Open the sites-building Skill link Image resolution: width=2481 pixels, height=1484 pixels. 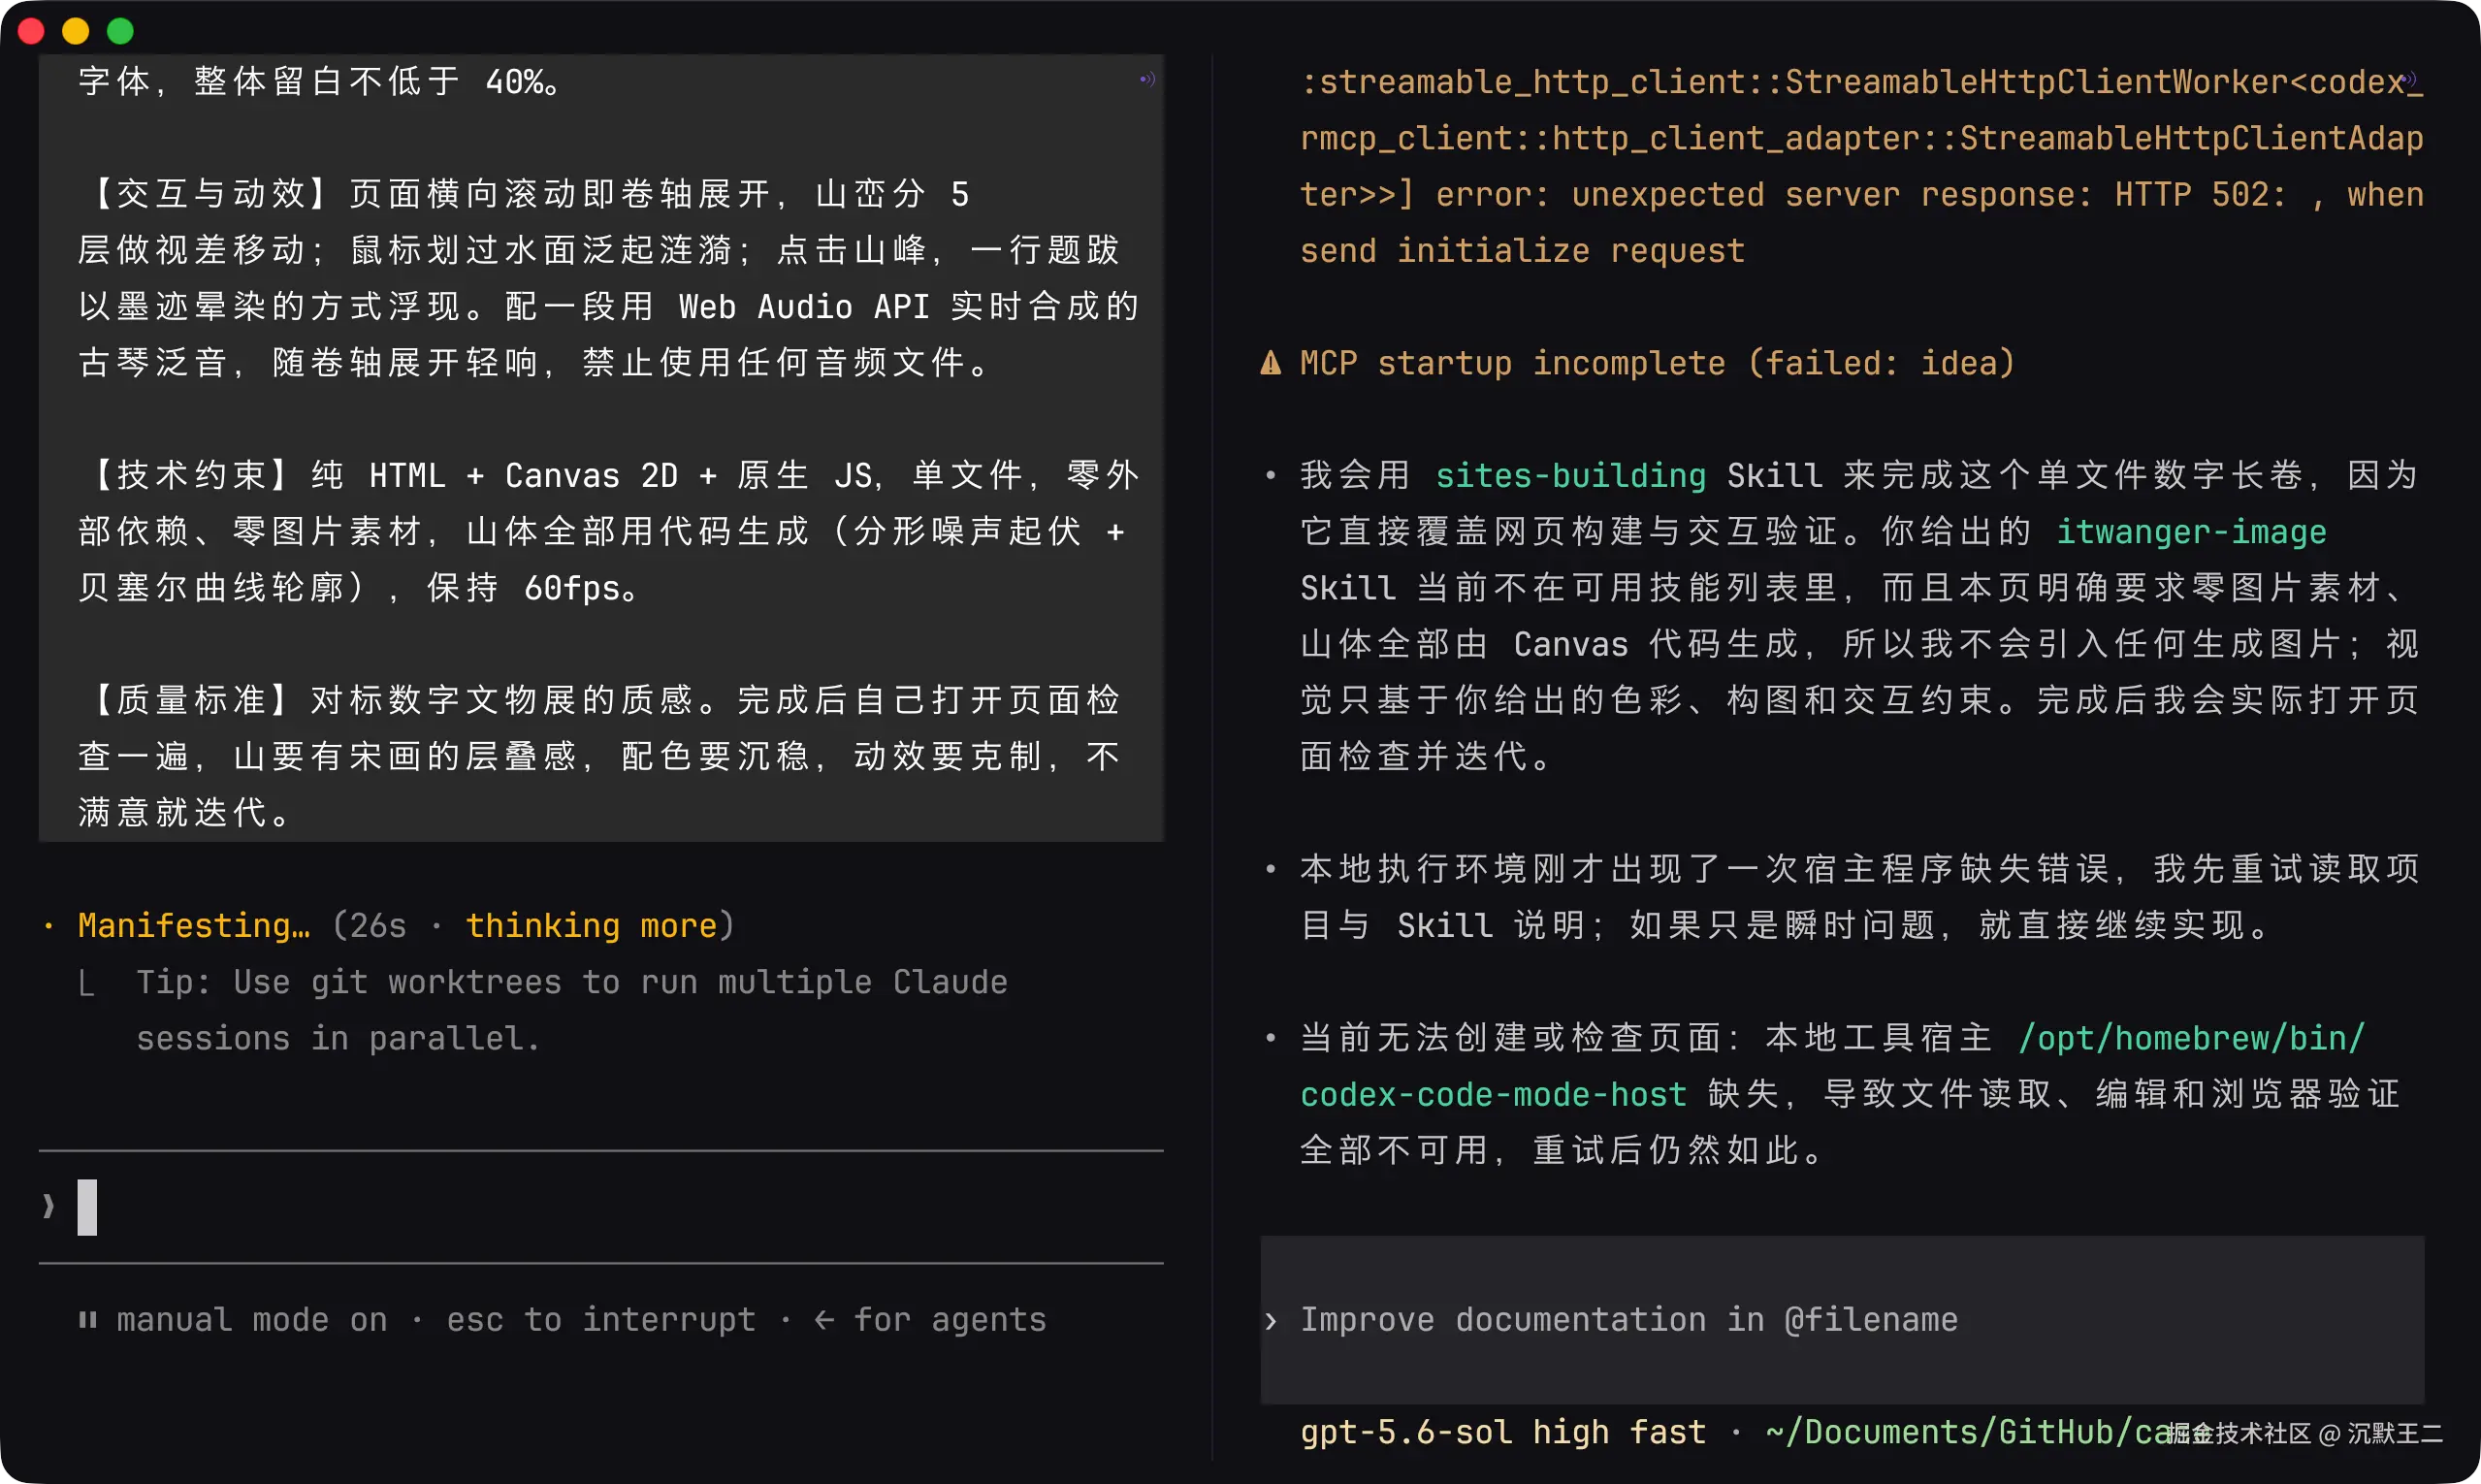coord(1570,476)
